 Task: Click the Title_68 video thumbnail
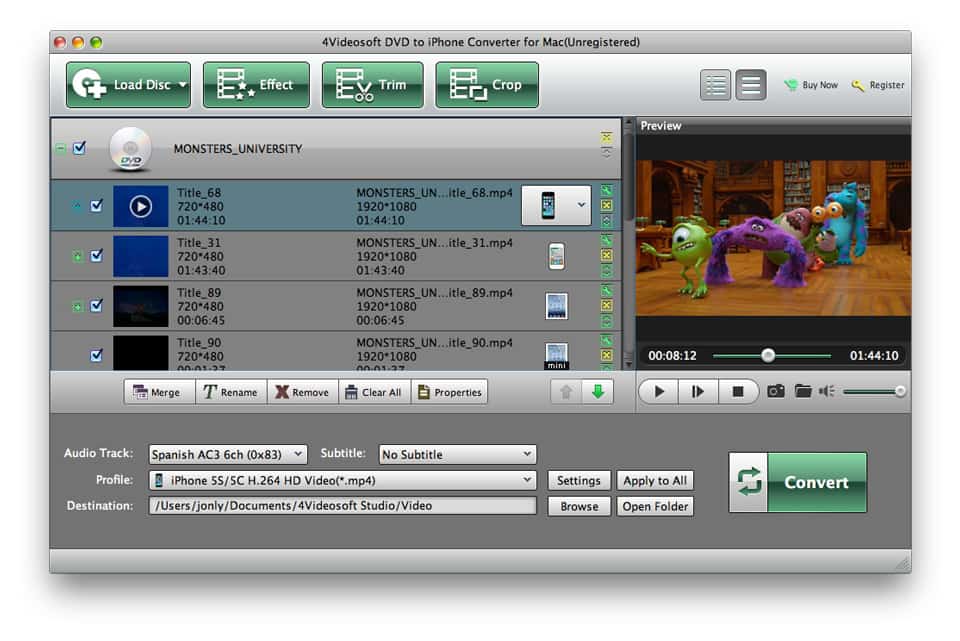140,206
